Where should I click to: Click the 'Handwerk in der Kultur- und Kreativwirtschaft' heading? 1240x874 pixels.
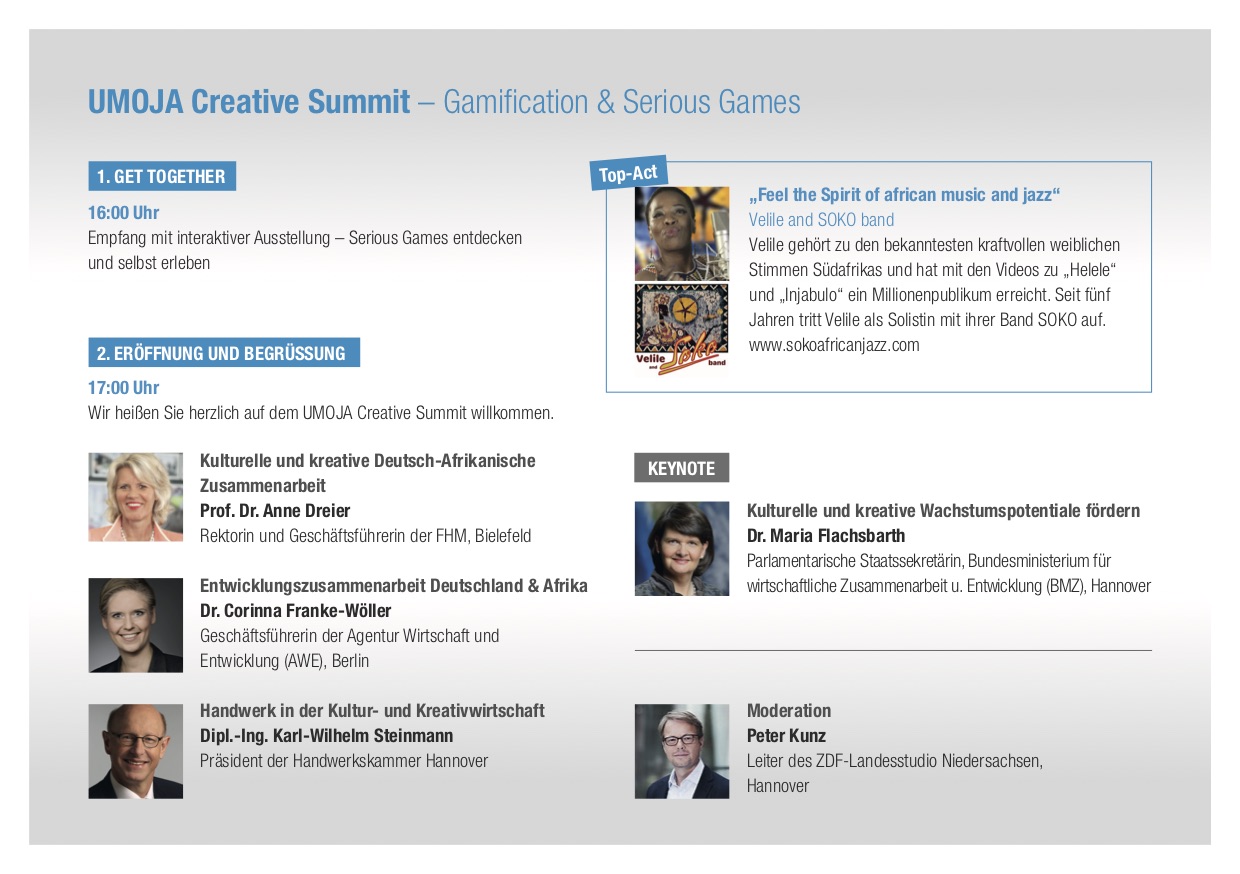pos(372,711)
